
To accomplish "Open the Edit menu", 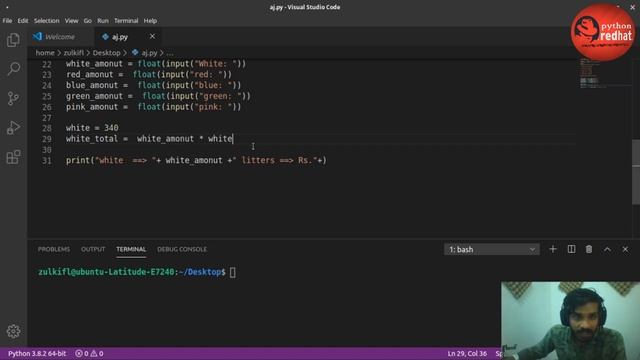I will tap(23, 20).
